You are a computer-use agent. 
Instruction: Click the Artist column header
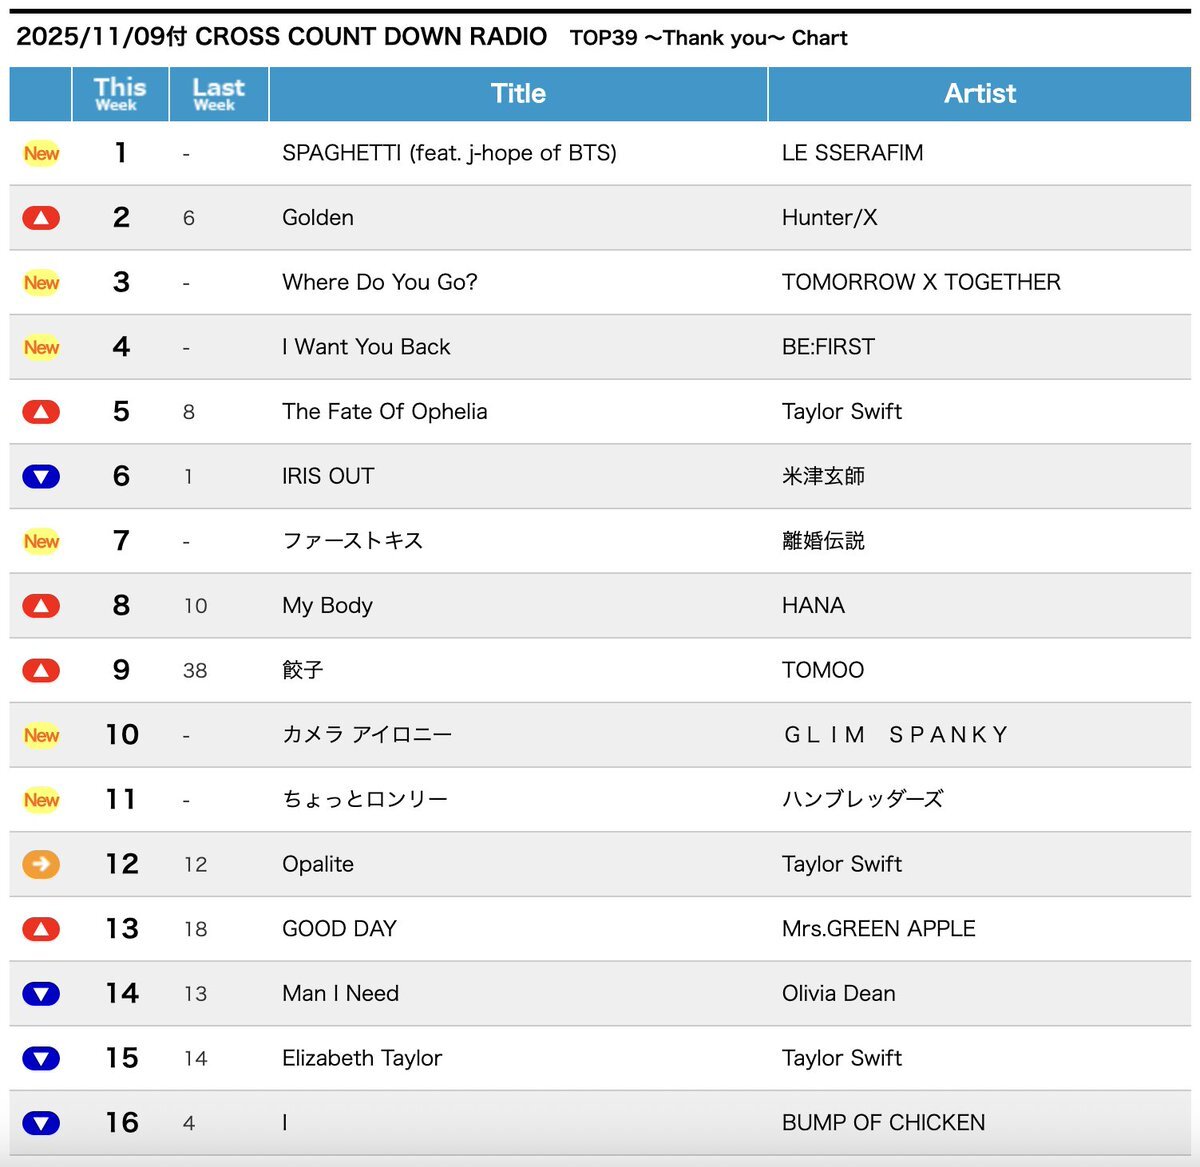coord(979,94)
